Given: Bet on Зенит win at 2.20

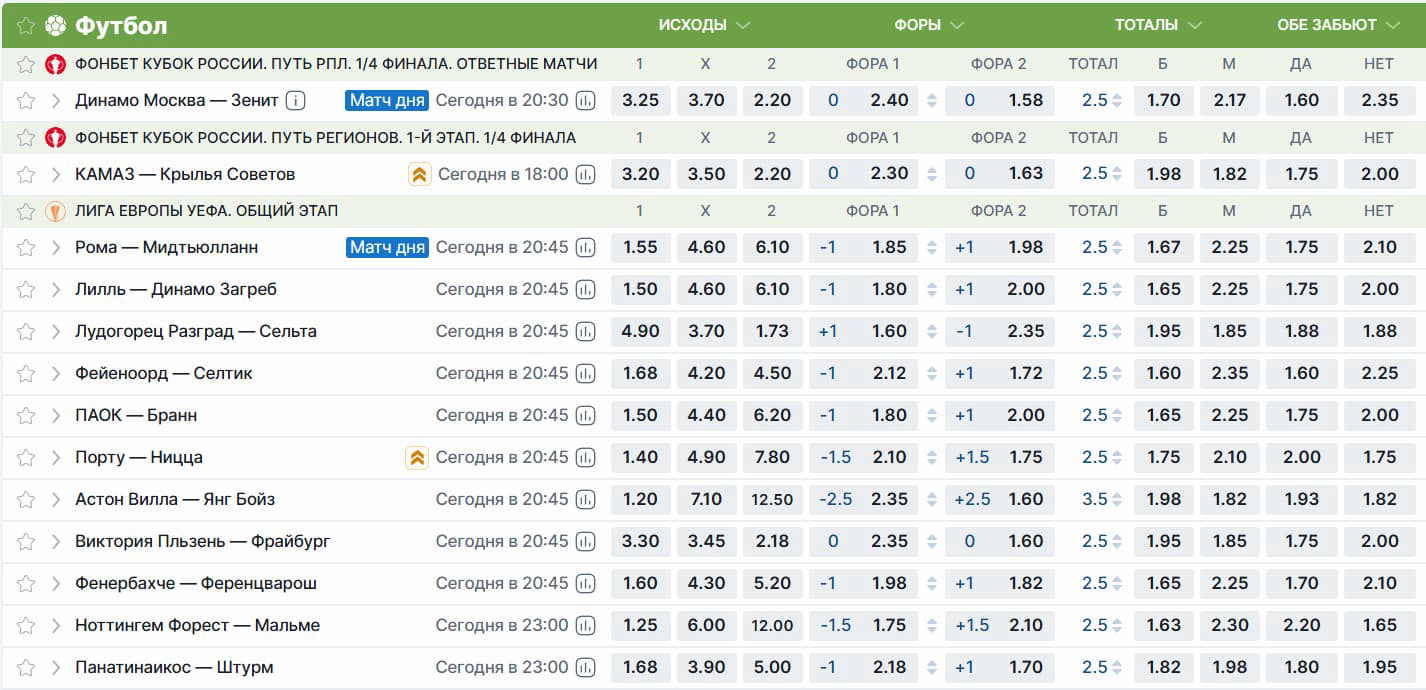Looking at the screenshot, I should pyautogui.click(x=772, y=100).
